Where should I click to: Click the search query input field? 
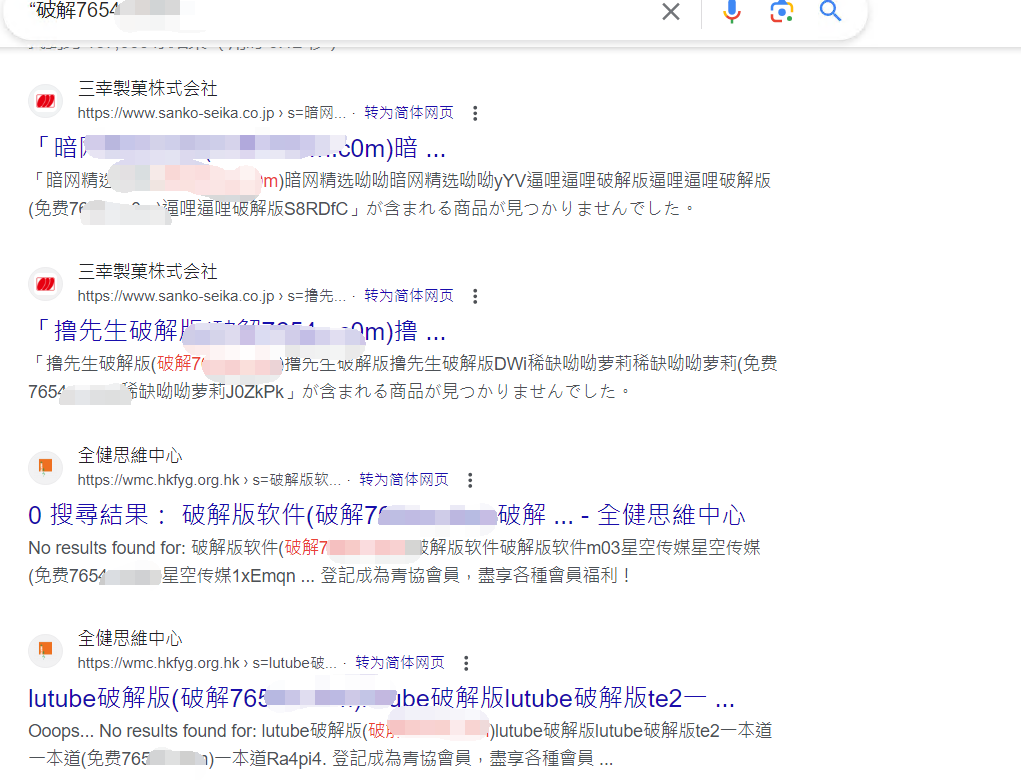(x=339, y=10)
